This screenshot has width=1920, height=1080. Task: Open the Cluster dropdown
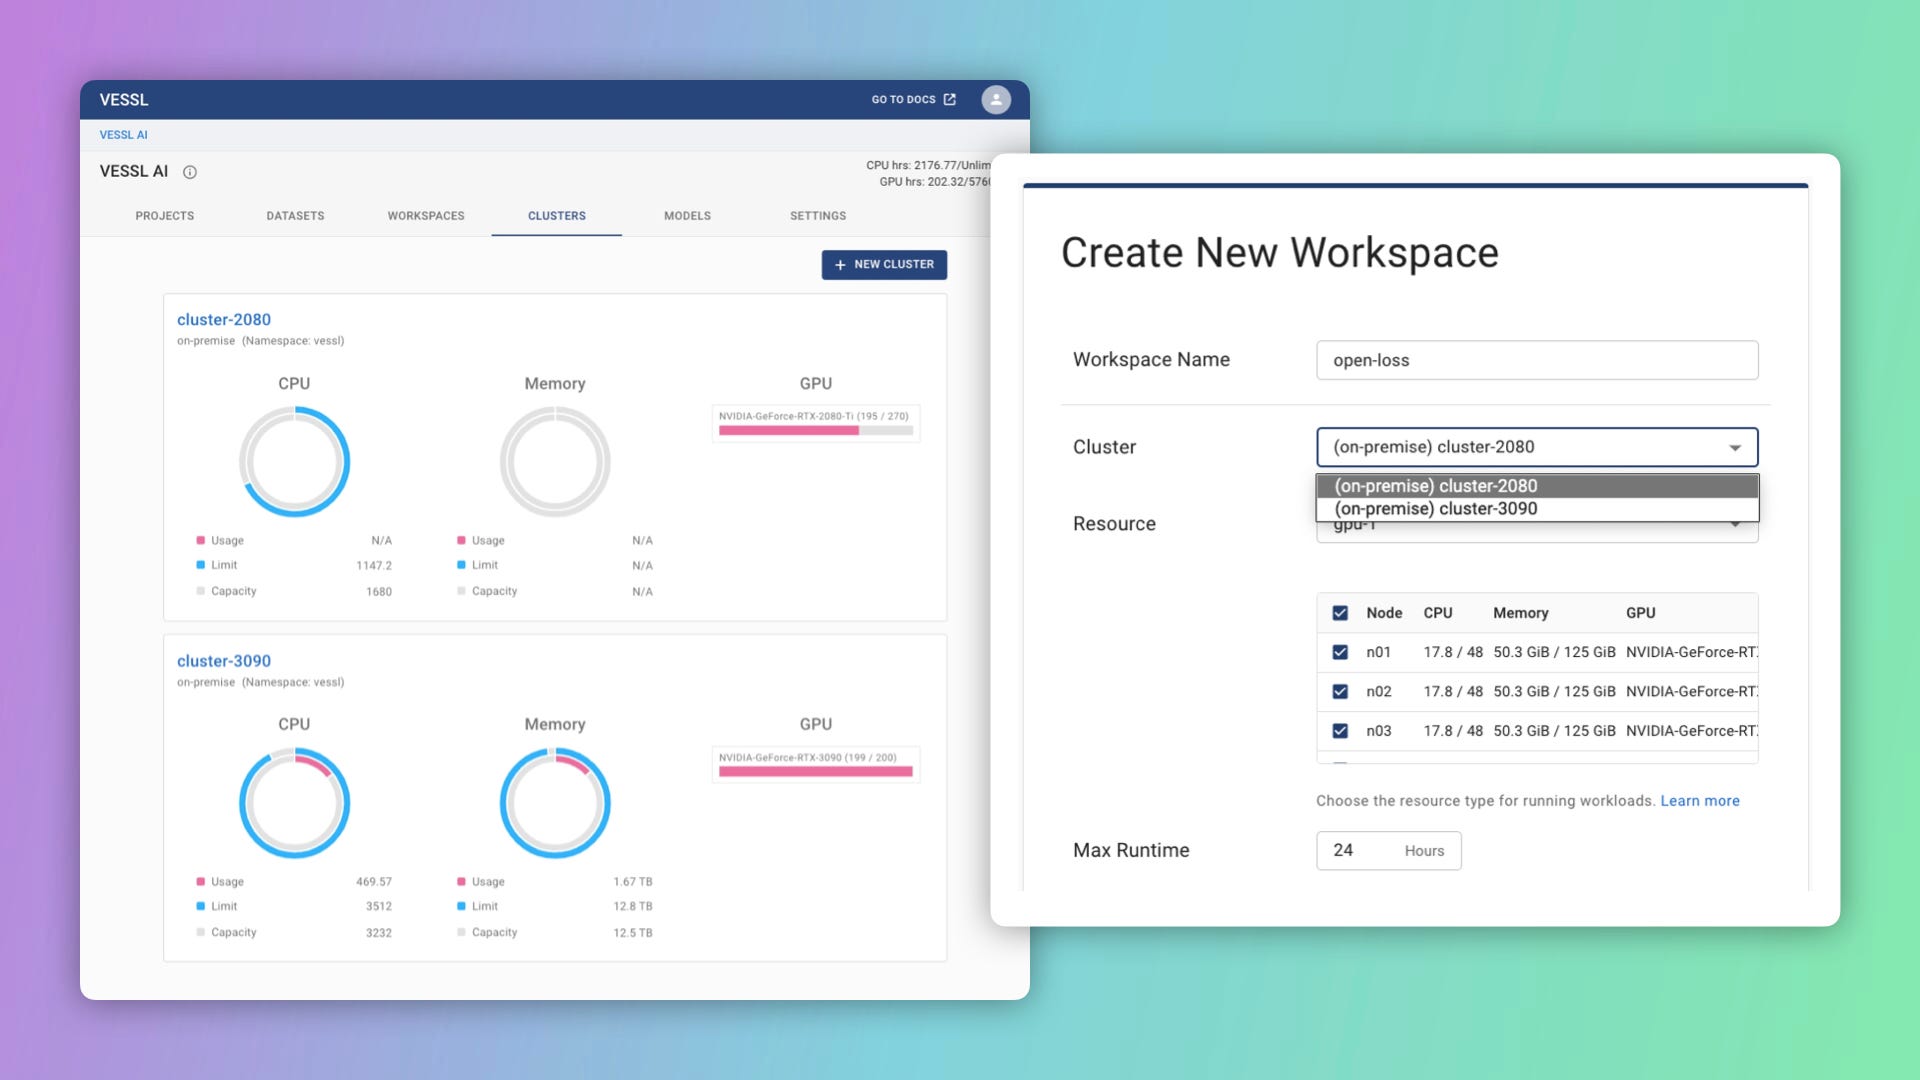(1537, 447)
